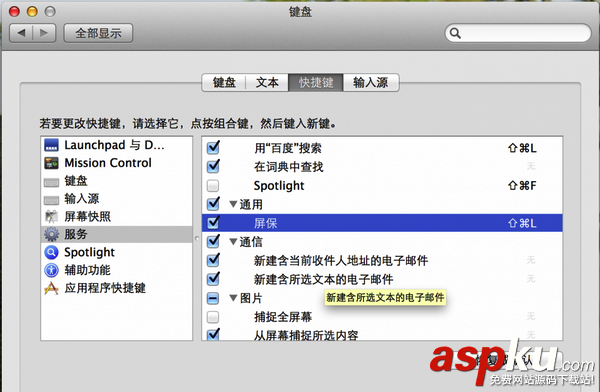
Task: Toggle the 屏保 checkbox
Action: [x=213, y=222]
